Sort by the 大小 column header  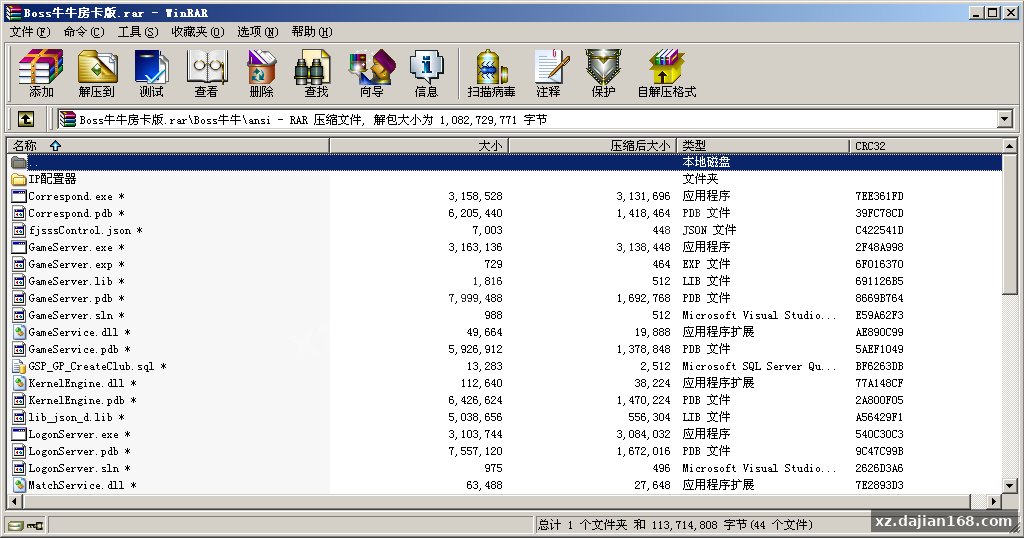pos(419,146)
